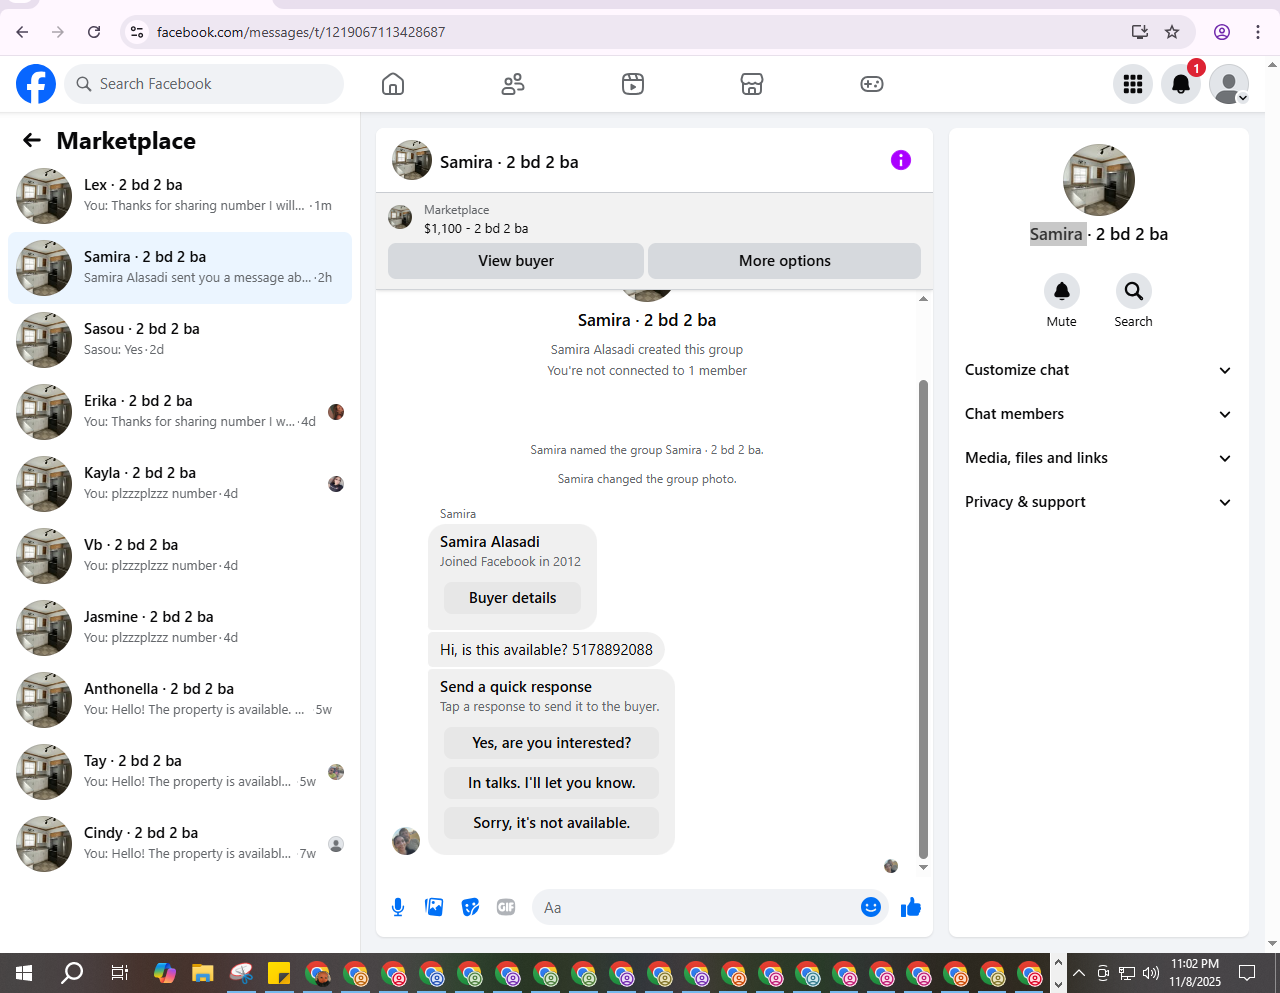Open Chrome profile icon in toolbar
The image size is (1280, 993).
1222,32
